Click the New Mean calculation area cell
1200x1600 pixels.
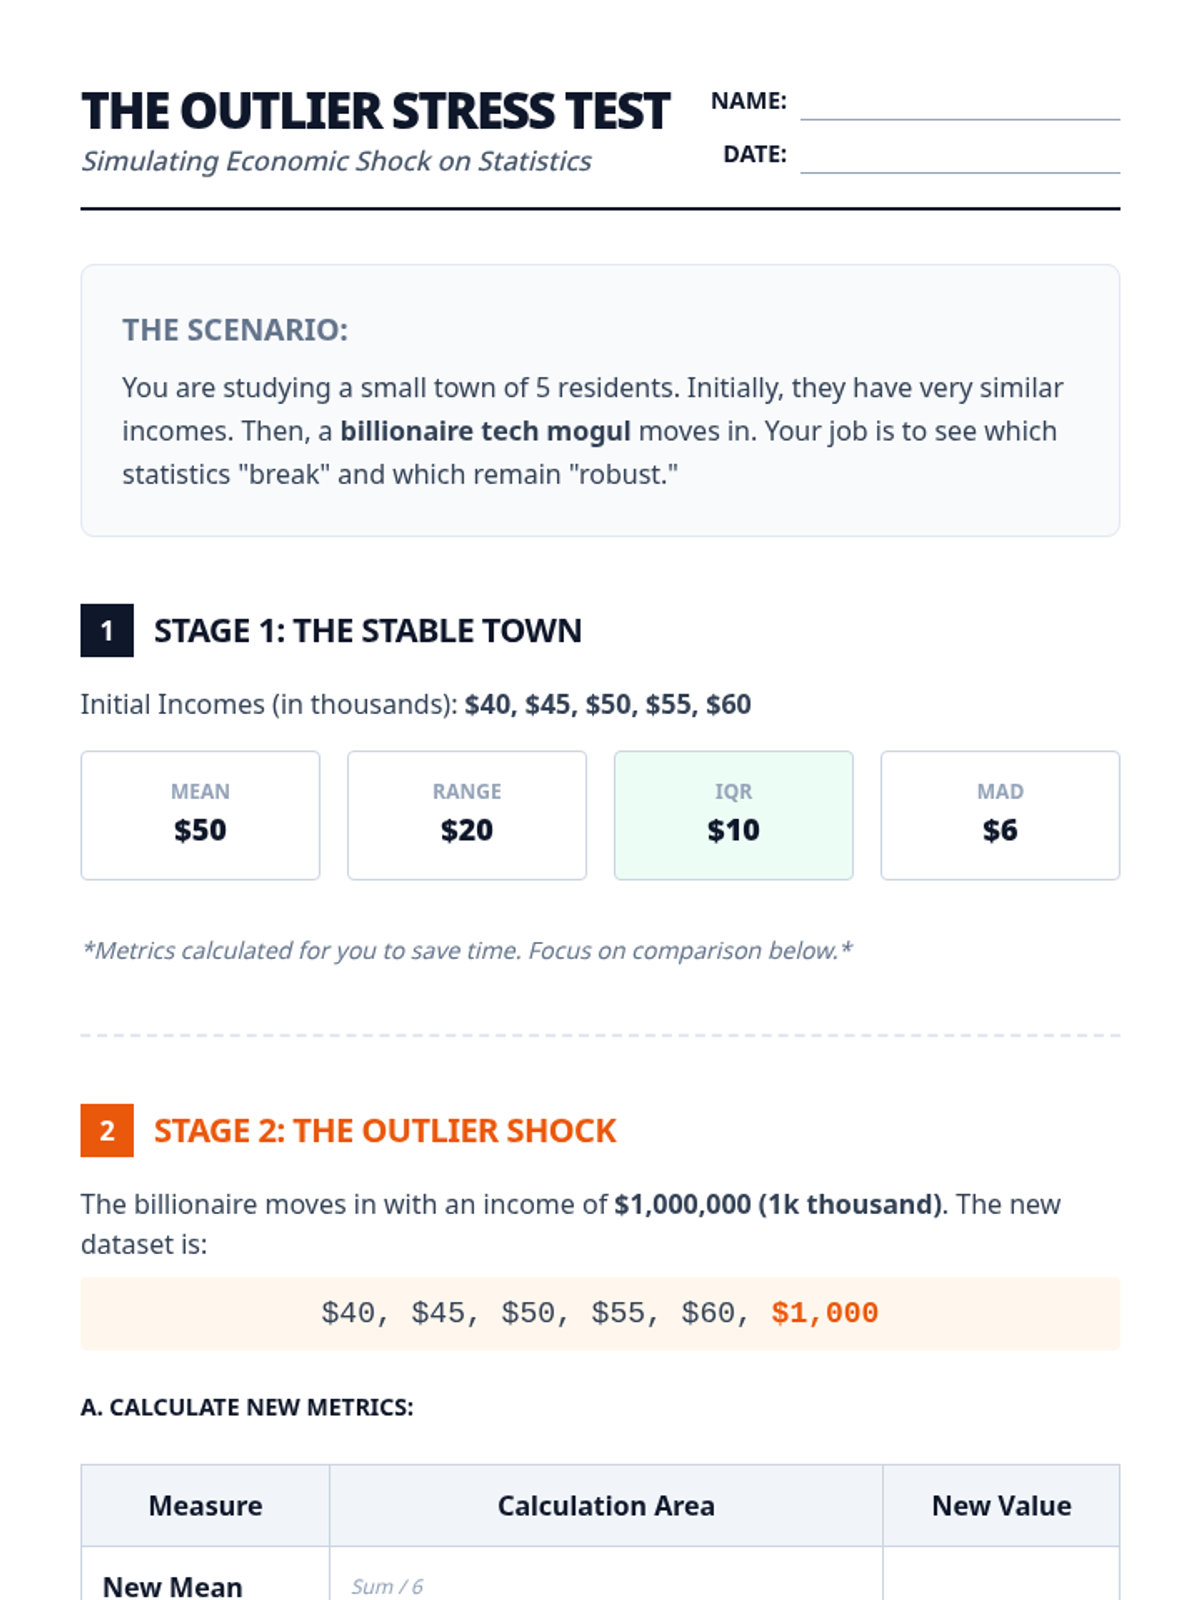tap(606, 1580)
